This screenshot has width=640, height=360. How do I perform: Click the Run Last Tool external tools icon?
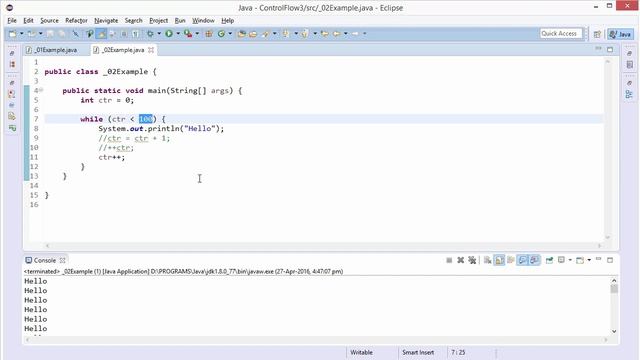pyautogui.click(x=188, y=34)
